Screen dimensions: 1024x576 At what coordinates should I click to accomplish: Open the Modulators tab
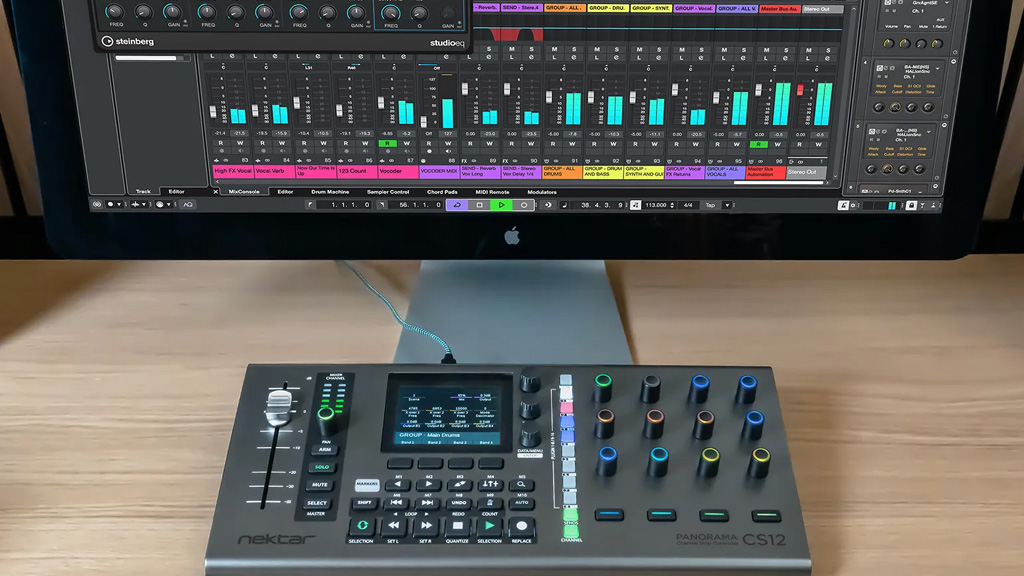point(541,192)
